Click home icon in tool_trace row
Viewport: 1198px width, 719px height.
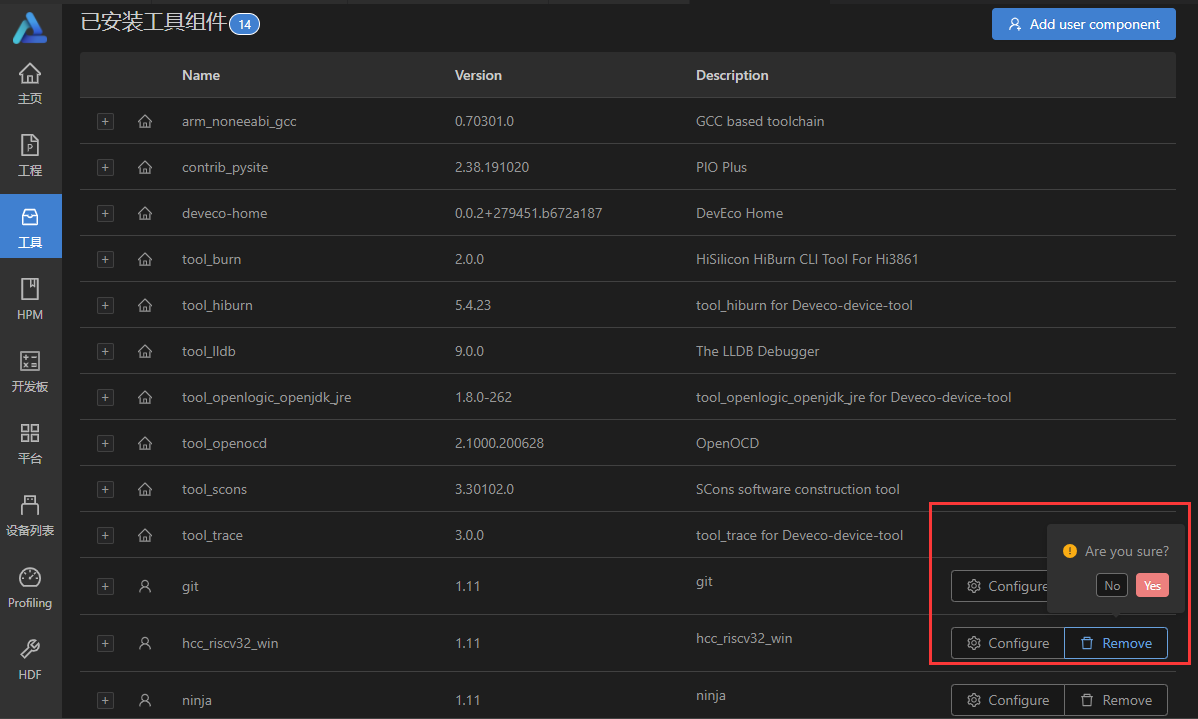point(144,536)
